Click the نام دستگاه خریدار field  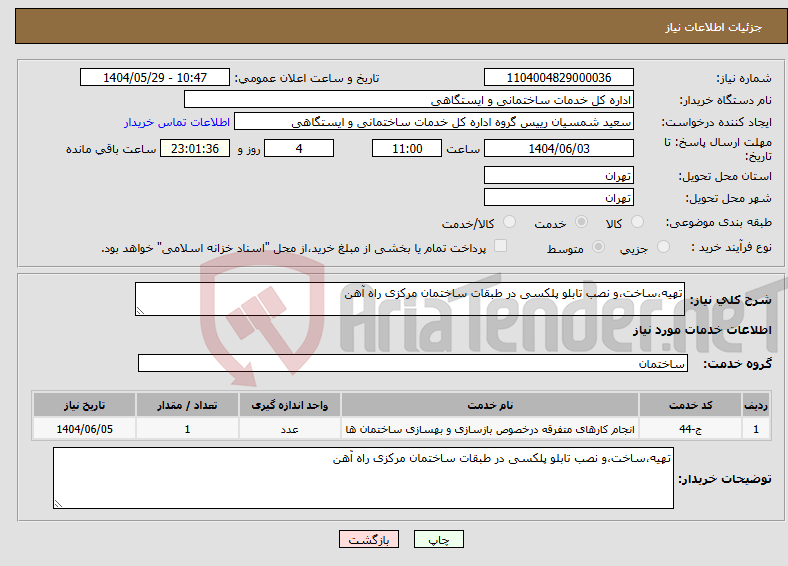[409, 100]
